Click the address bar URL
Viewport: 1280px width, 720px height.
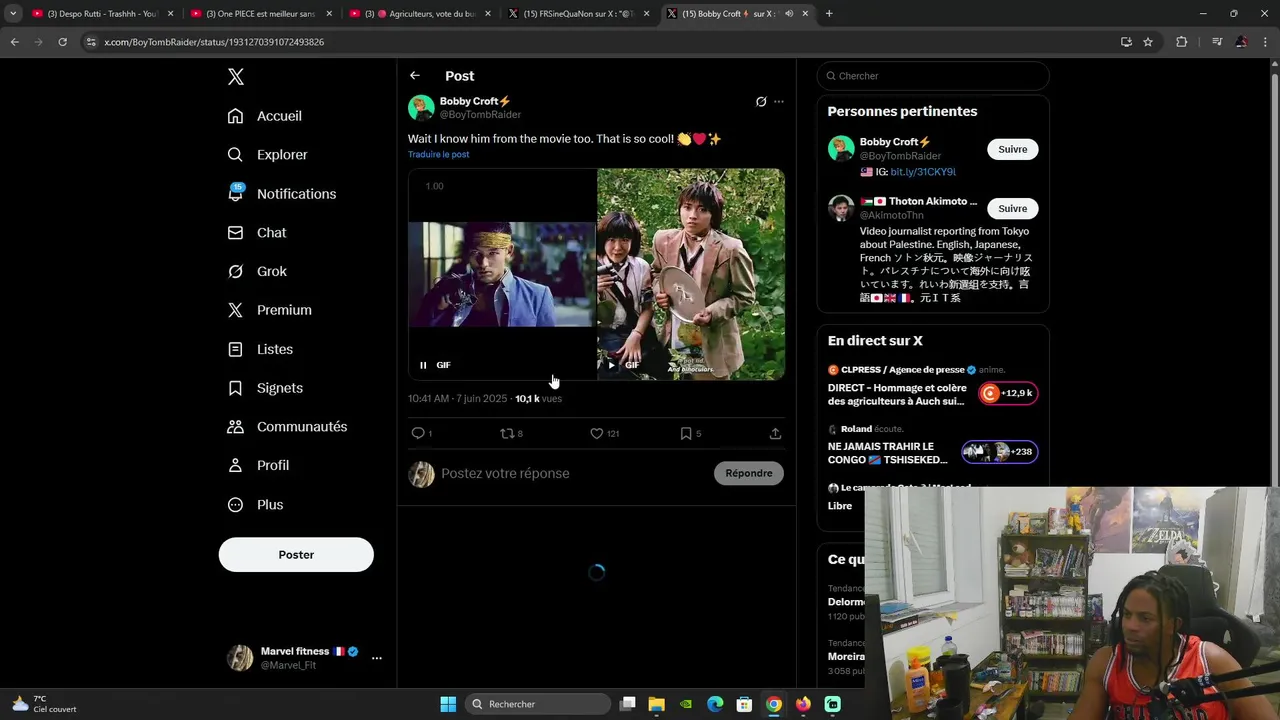[214, 42]
